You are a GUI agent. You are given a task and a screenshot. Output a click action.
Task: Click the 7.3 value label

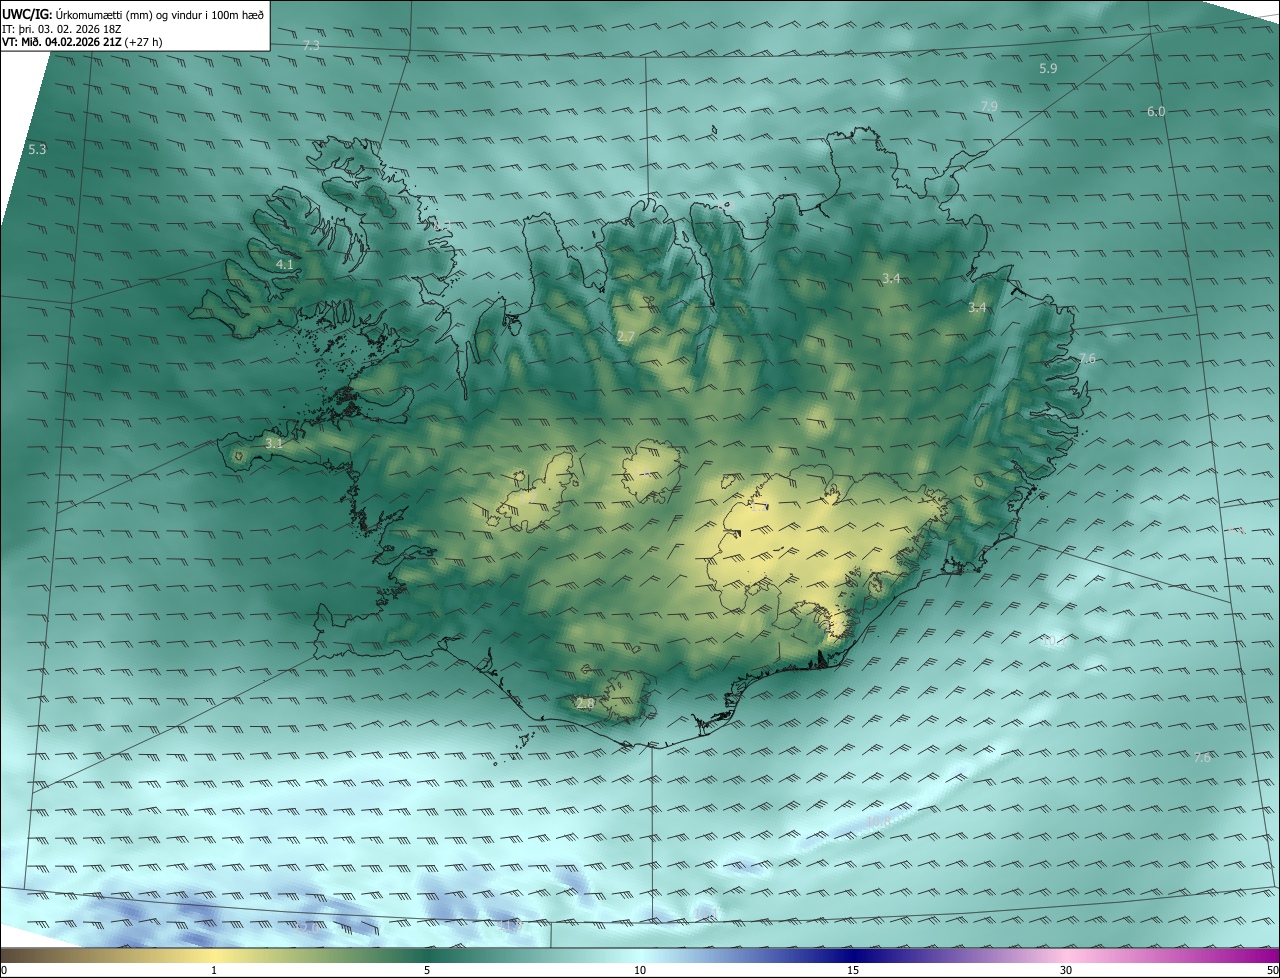(x=311, y=46)
